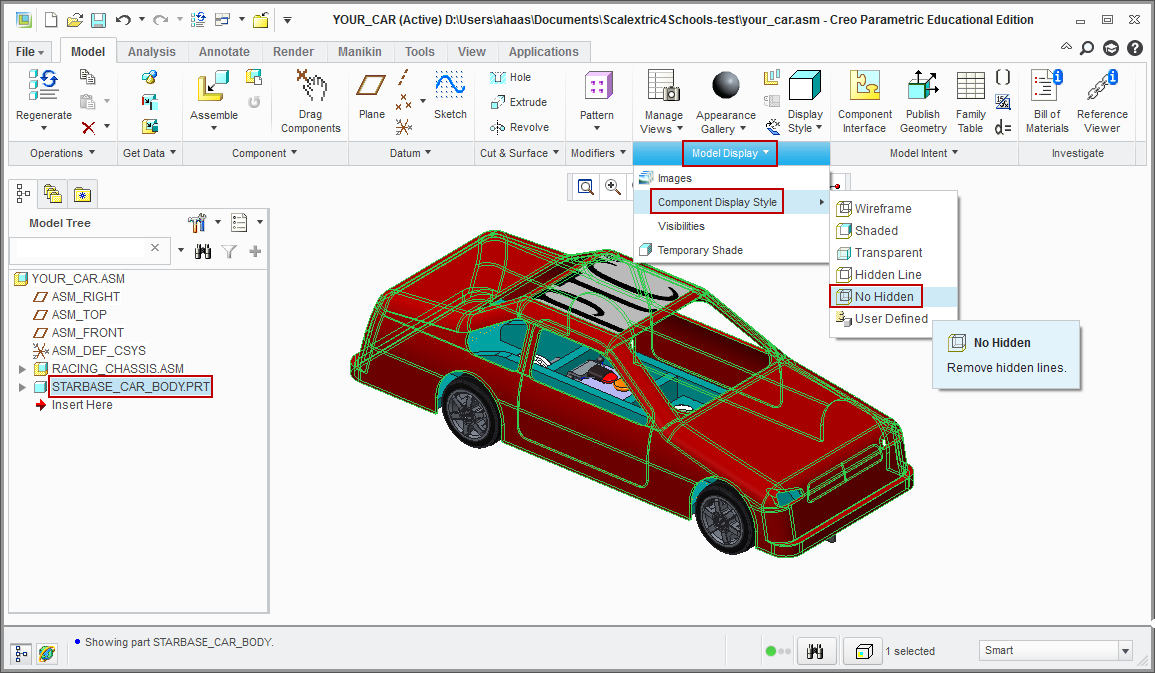This screenshot has width=1155, height=673.
Task: Open the Get Data group dropdown
Action: coord(150,153)
